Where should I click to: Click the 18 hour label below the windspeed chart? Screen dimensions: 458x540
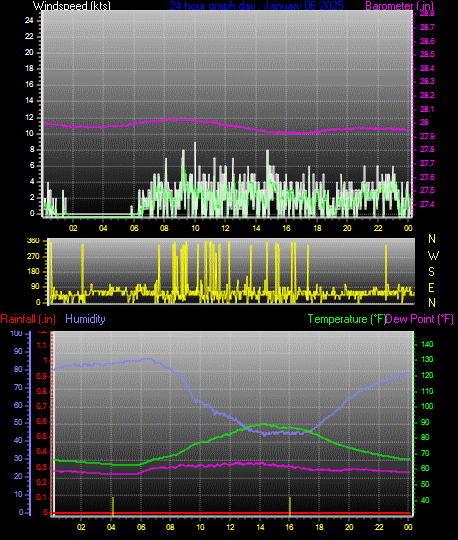click(x=317, y=228)
